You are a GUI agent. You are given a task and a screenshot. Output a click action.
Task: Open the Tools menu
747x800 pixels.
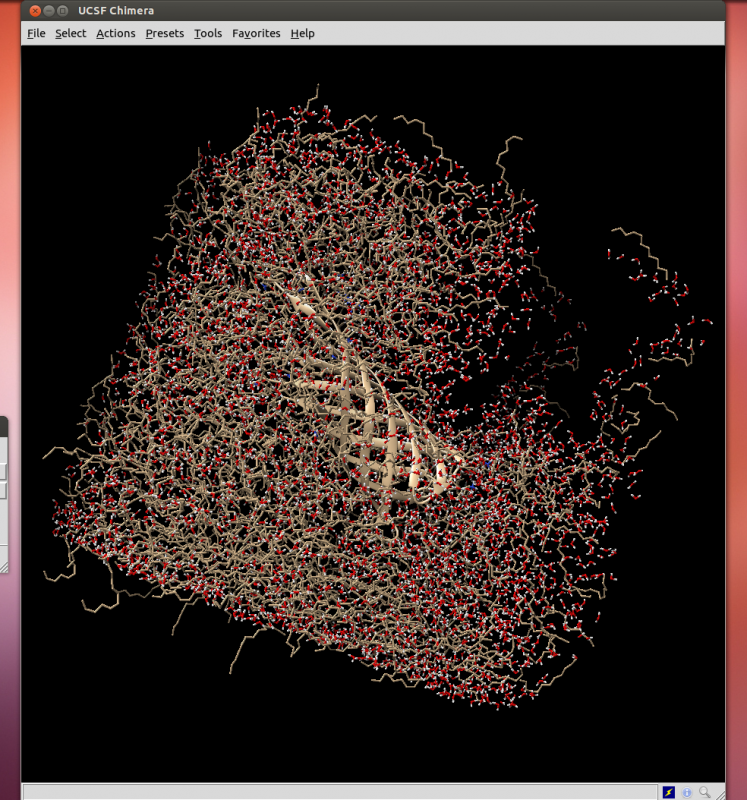coord(208,33)
